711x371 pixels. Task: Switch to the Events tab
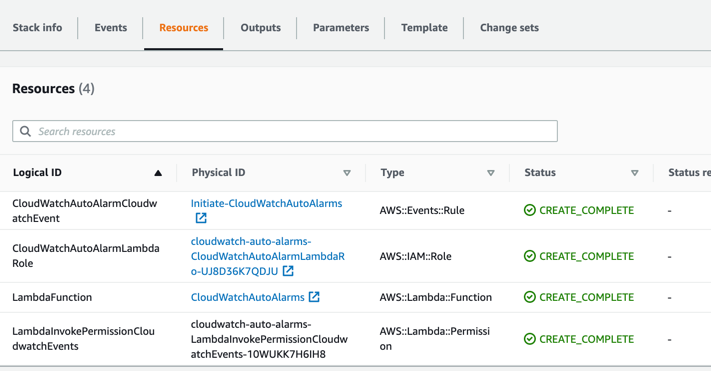click(111, 28)
